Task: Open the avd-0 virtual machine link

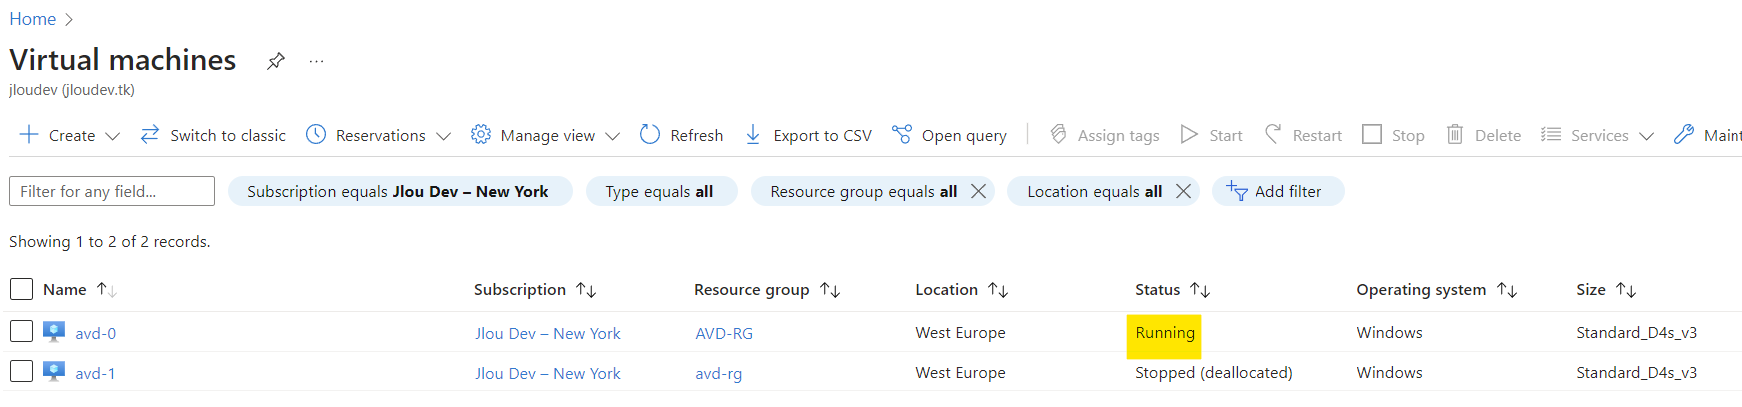Action: (x=96, y=333)
